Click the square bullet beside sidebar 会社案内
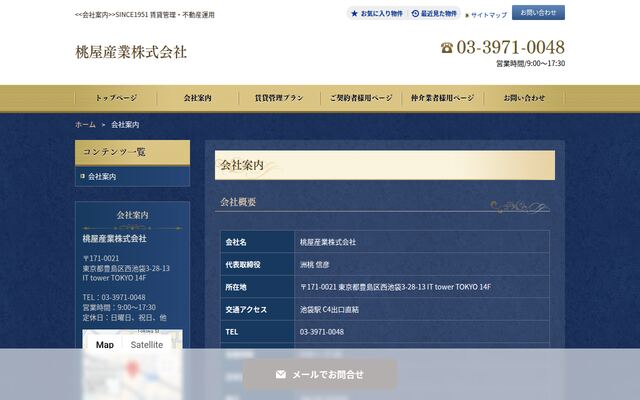This screenshot has height=400, width=640. [x=82, y=176]
